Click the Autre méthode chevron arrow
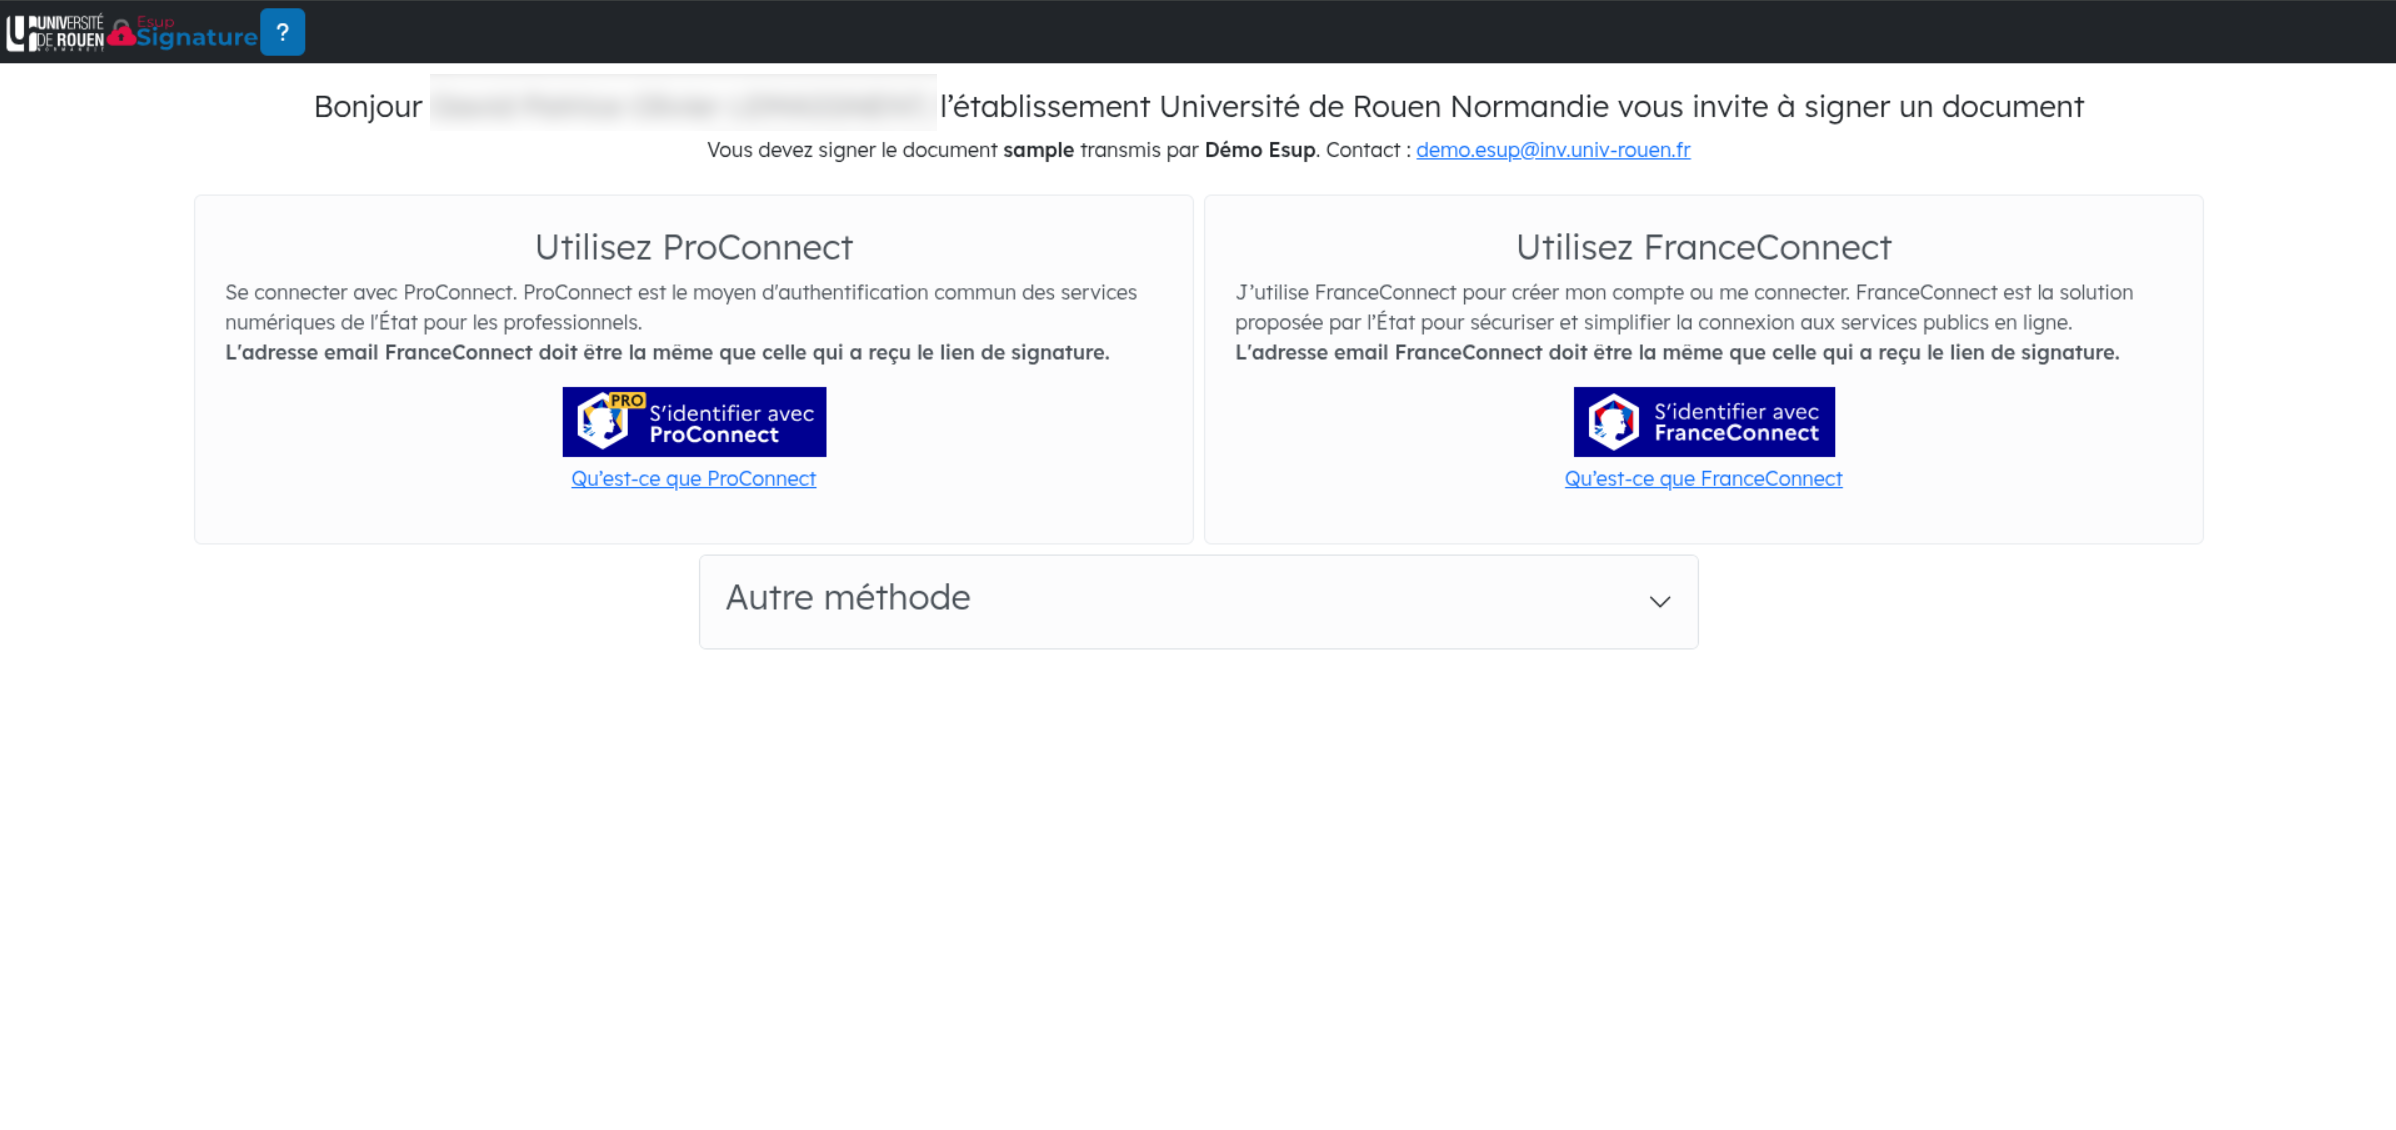Image resolution: width=2396 pixels, height=1130 pixels. (1660, 602)
